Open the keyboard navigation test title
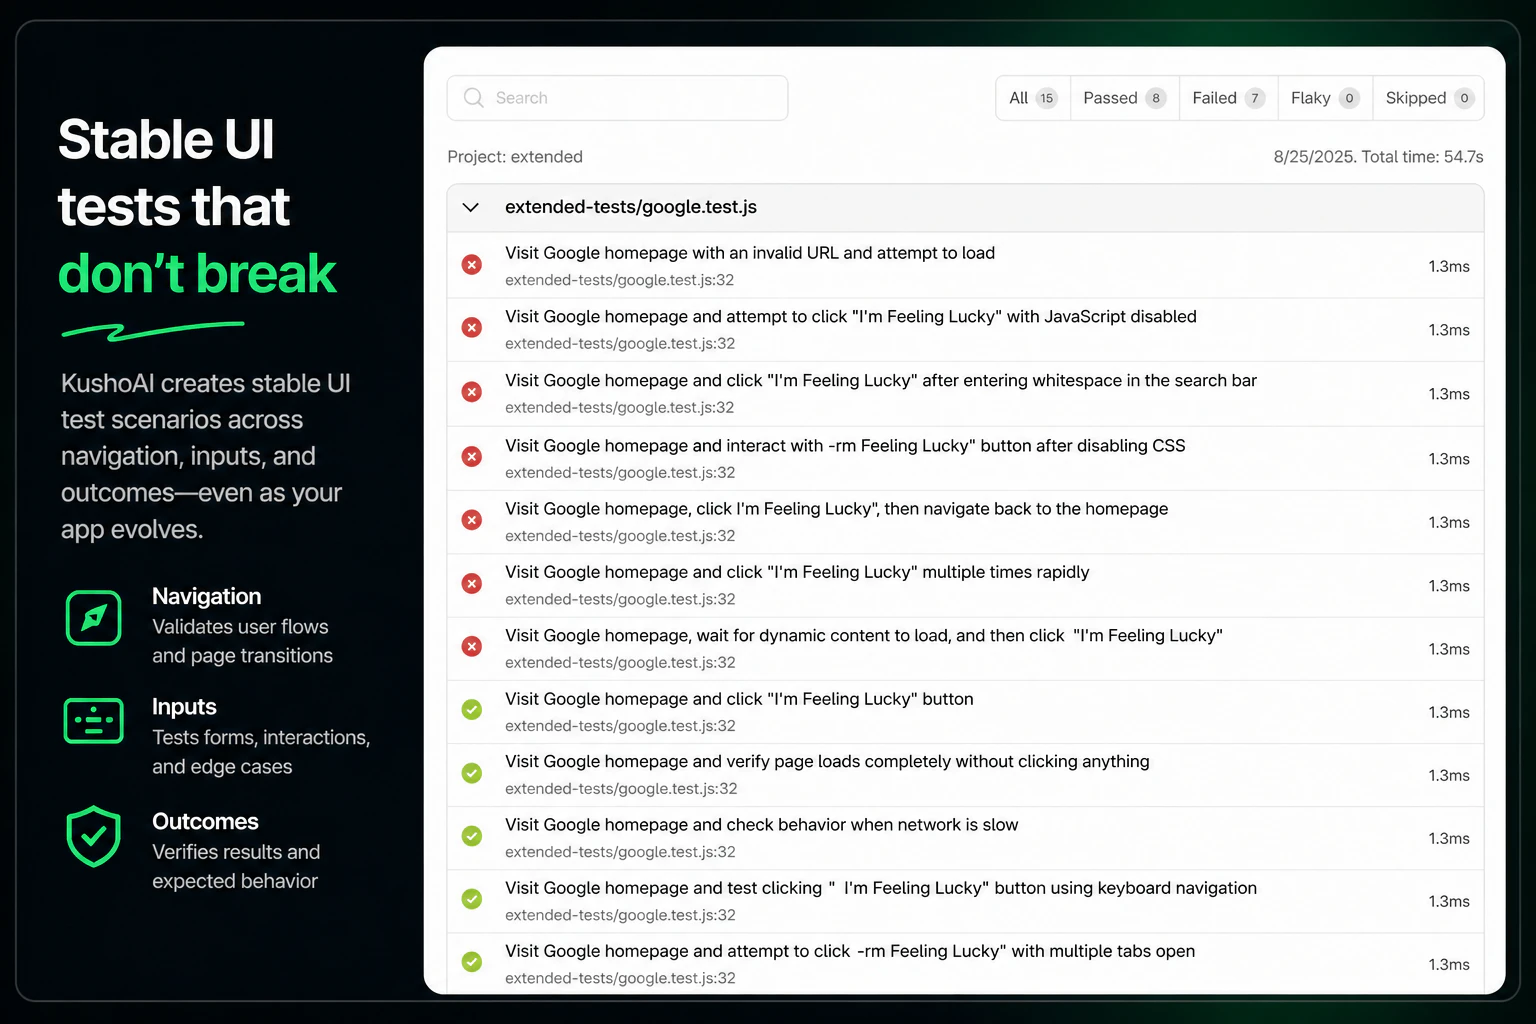 coord(881,887)
